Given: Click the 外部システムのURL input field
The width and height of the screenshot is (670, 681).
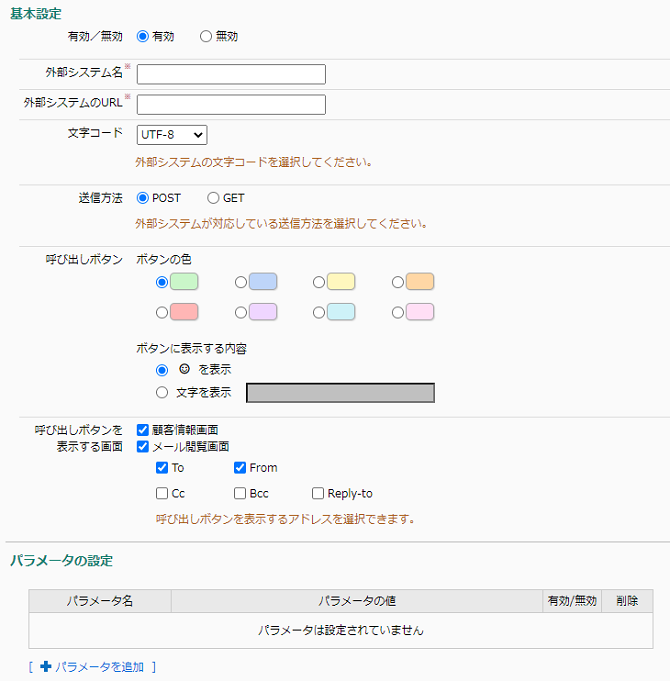Looking at the screenshot, I should (x=231, y=105).
